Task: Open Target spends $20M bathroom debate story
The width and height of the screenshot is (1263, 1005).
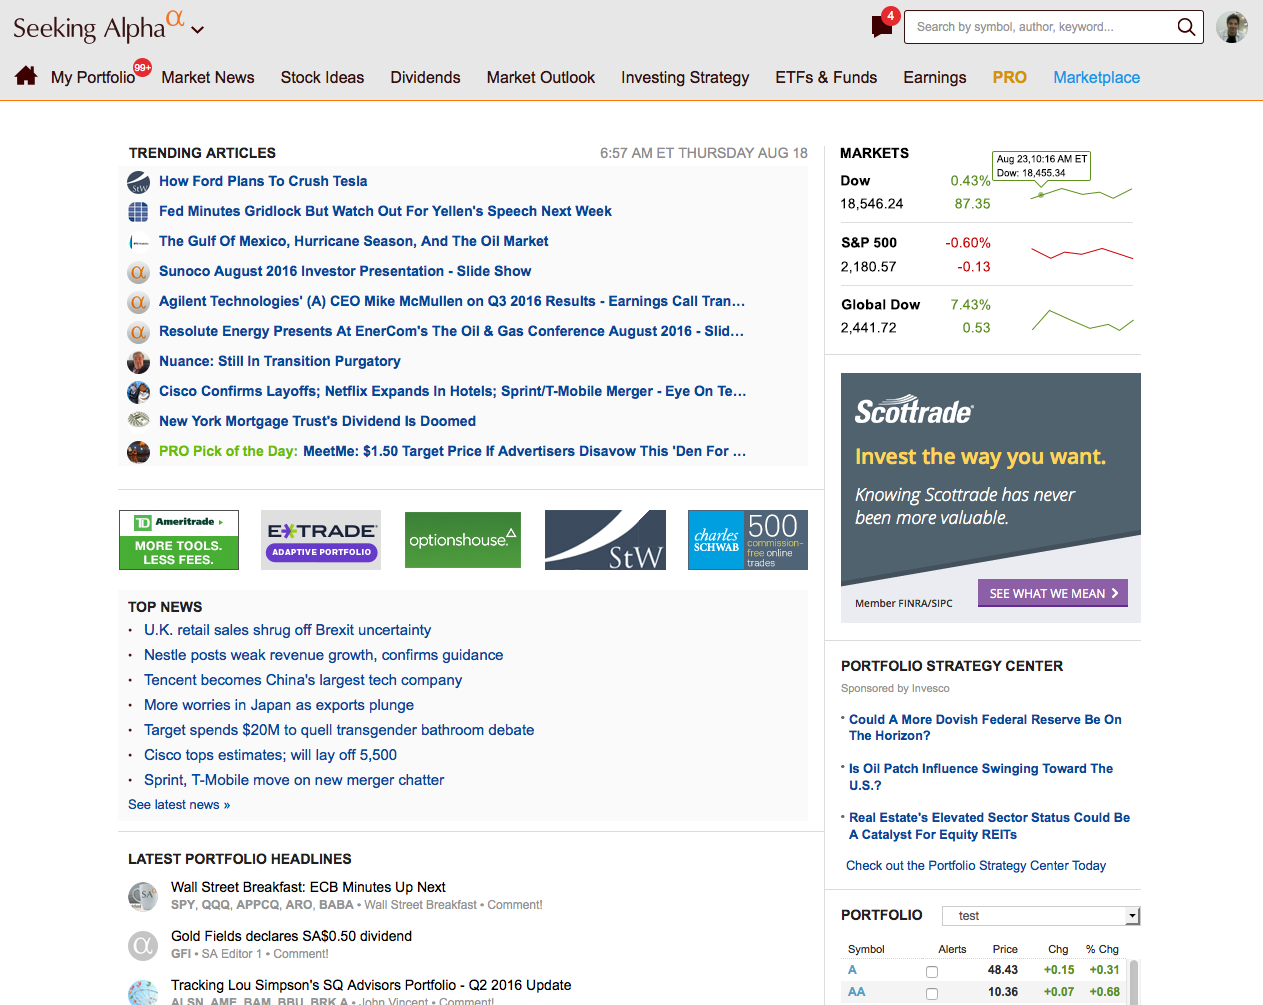Action: (339, 730)
